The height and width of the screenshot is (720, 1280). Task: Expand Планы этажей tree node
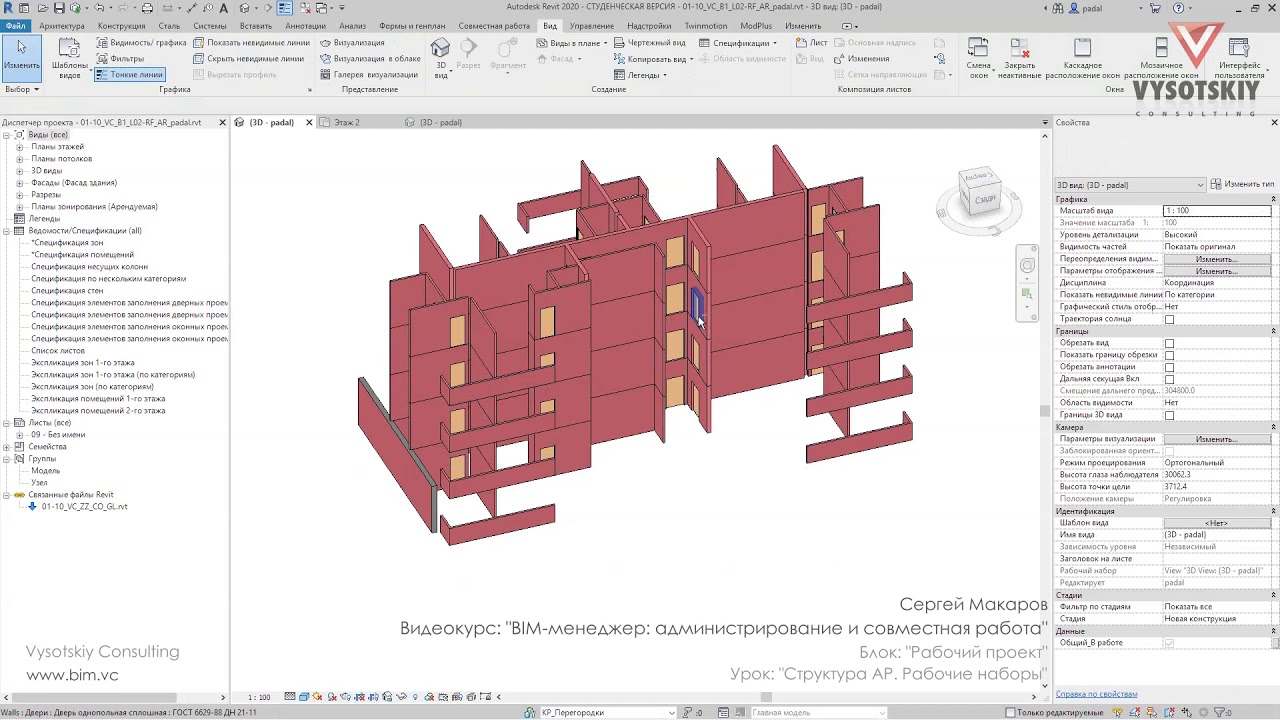[x=19, y=147]
